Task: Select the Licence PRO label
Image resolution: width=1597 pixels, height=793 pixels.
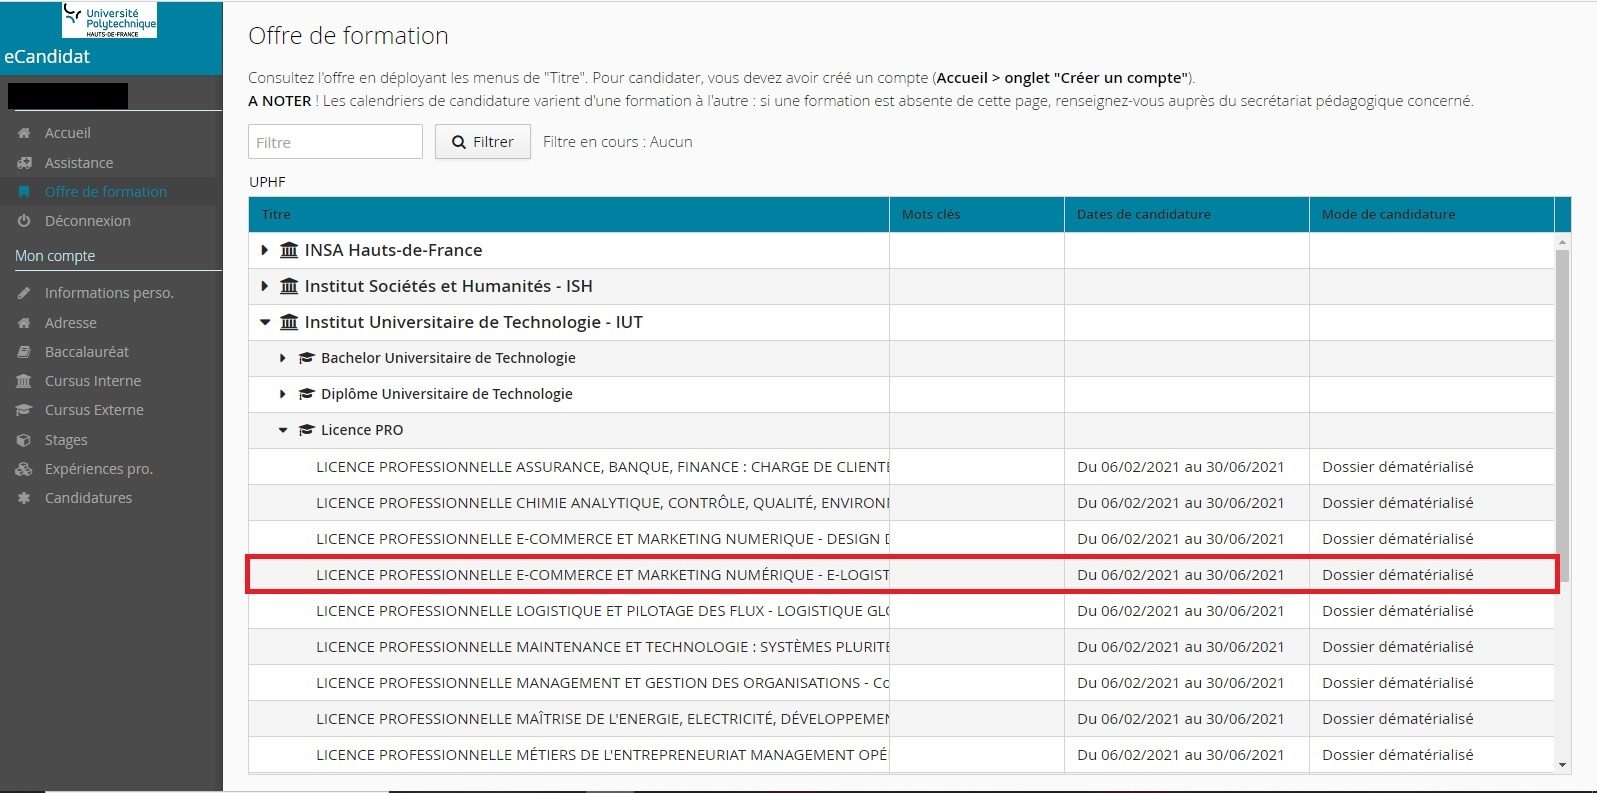Action: 362,430
